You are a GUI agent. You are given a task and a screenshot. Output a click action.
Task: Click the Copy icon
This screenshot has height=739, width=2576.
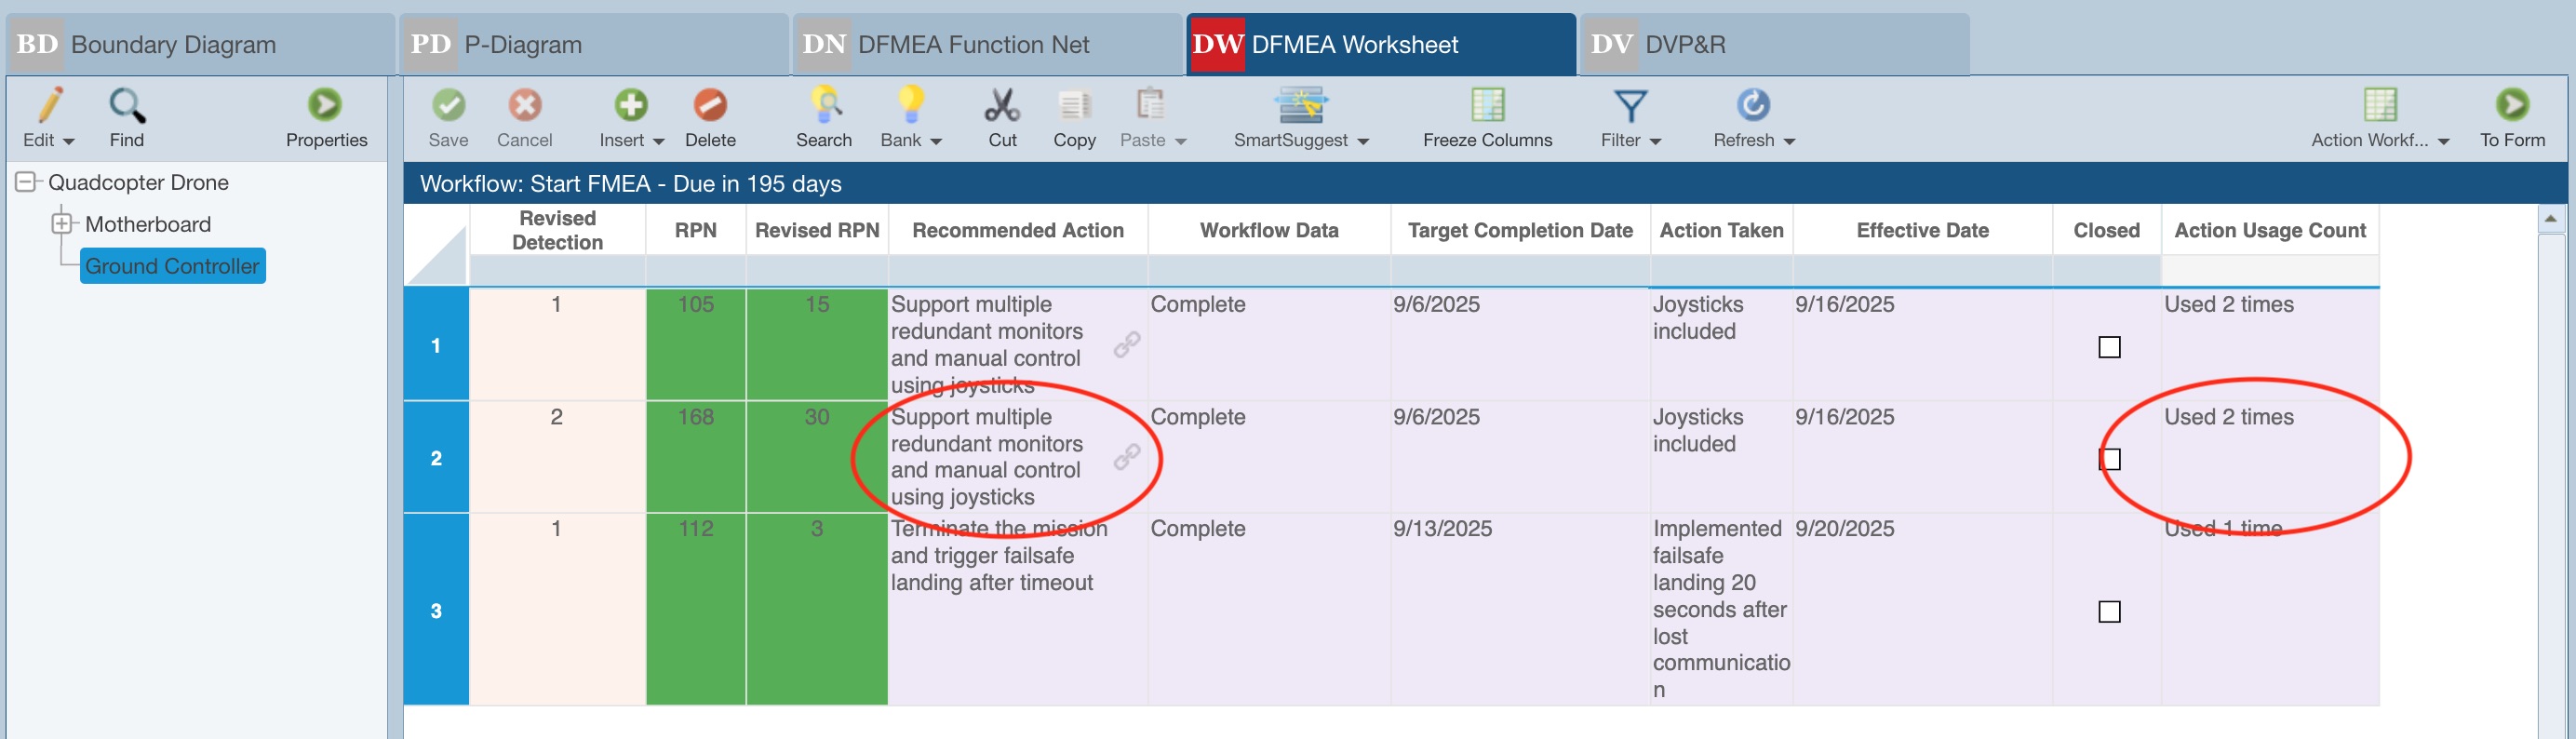click(1074, 106)
